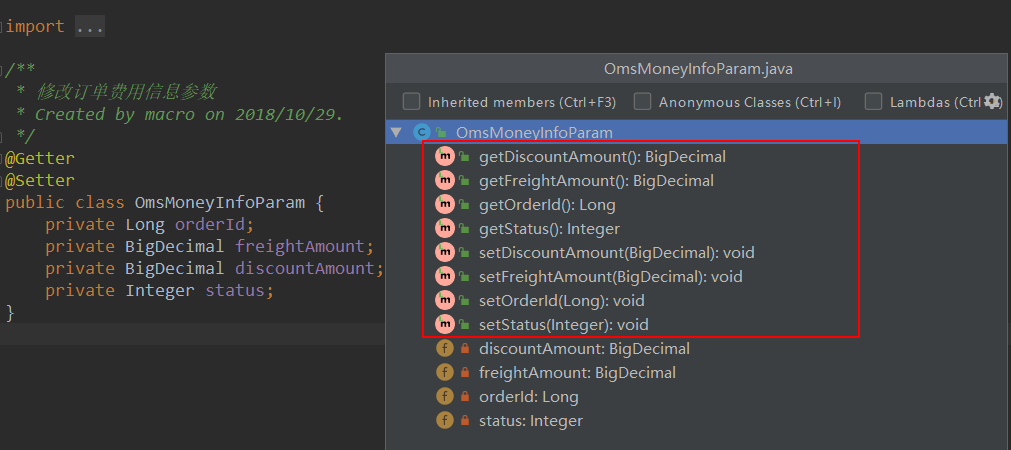Viewport: 1011px width, 450px height.
Task: Check the Lambdas checkbox
Action: (x=873, y=102)
